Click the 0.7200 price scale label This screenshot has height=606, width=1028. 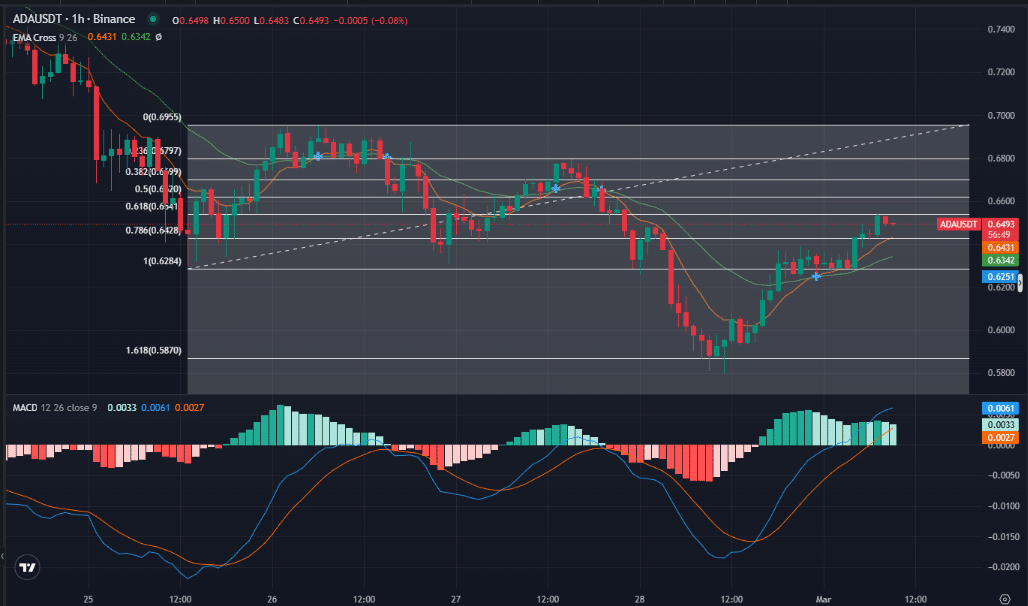[x=1001, y=72]
